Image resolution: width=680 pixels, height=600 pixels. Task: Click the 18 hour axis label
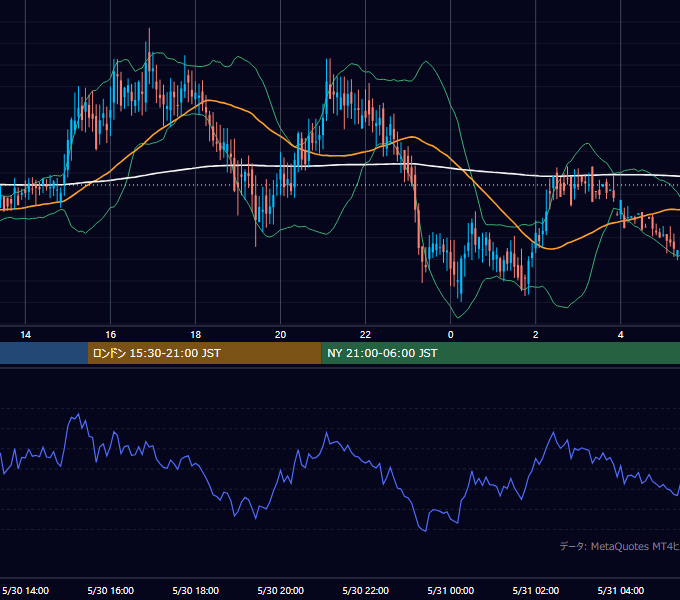[196, 335]
